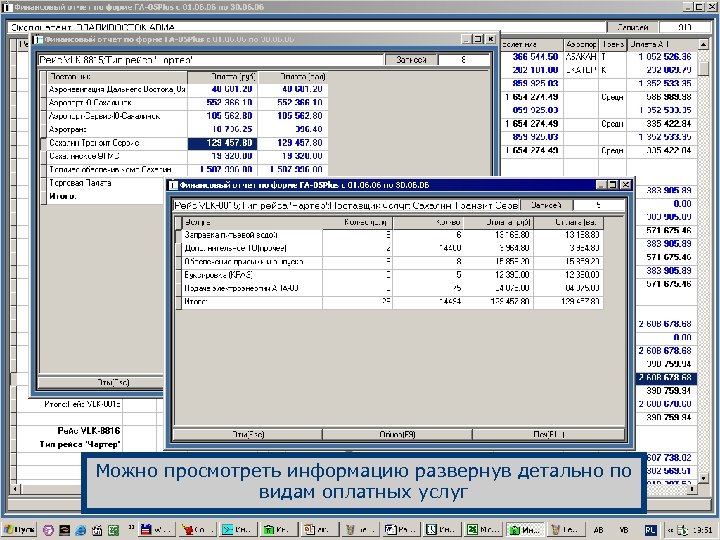
Task: Select the first column header in front window table
Action: click(253, 223)
